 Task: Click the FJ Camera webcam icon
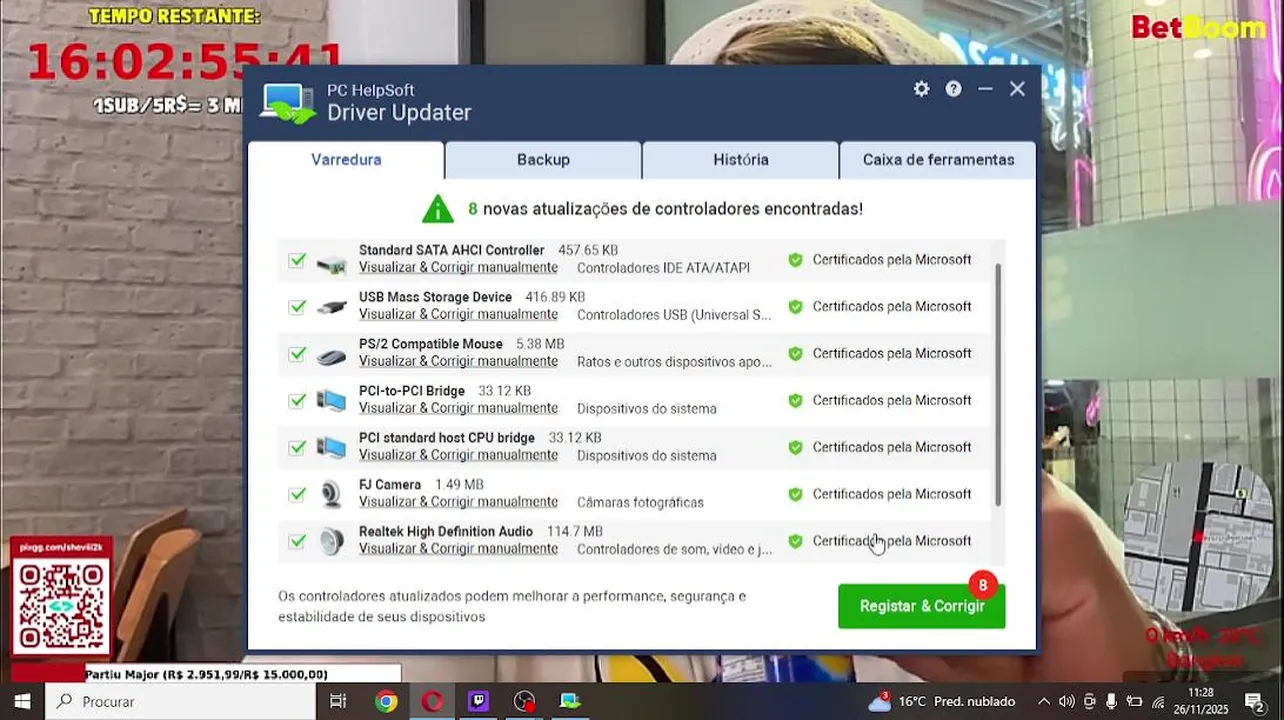click(331, 495)
